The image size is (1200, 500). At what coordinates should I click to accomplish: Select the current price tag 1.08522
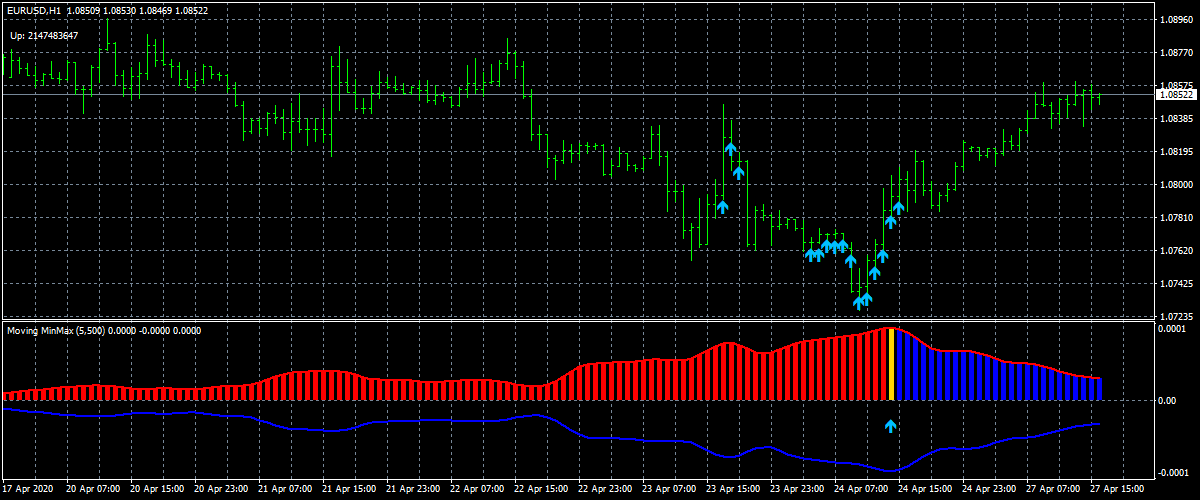point(1175,95)
